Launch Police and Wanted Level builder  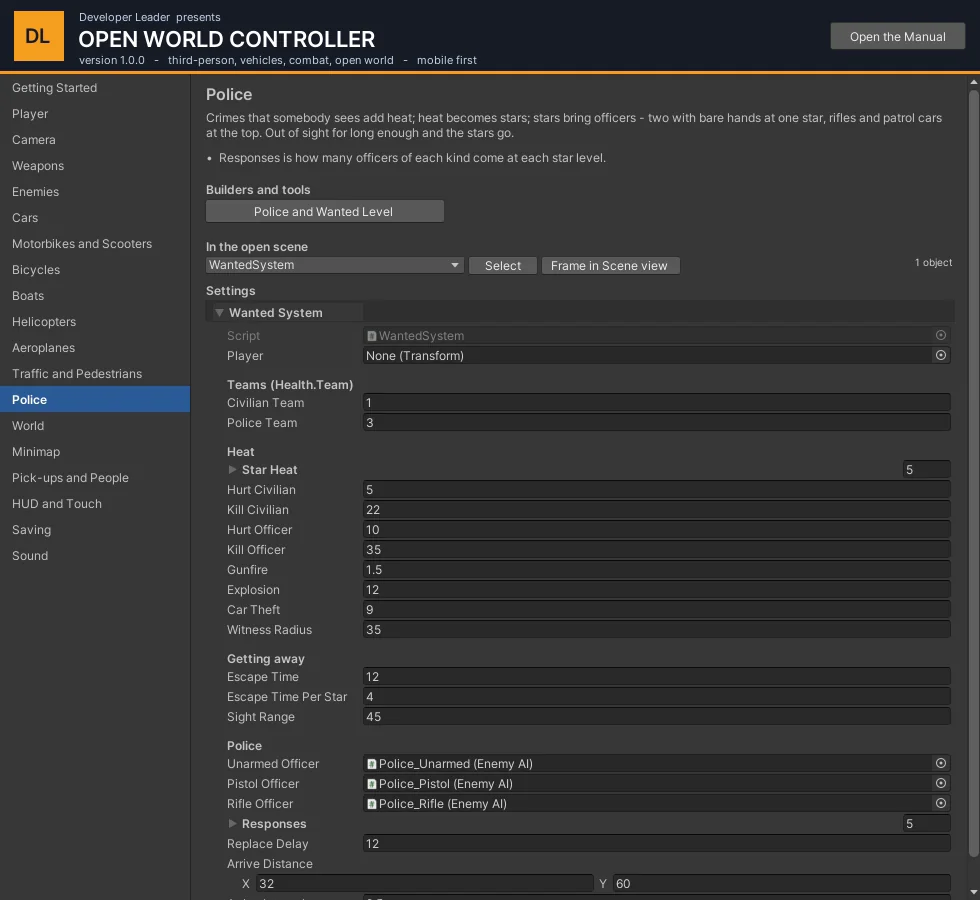click(325, 211)
